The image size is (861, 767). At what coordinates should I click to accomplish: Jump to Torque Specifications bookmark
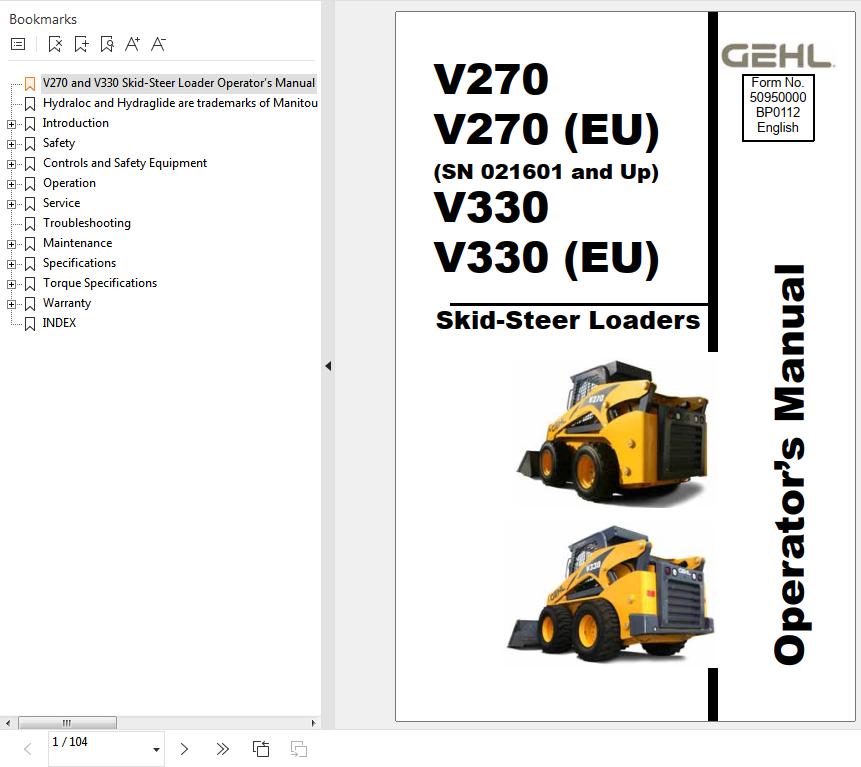100,283
